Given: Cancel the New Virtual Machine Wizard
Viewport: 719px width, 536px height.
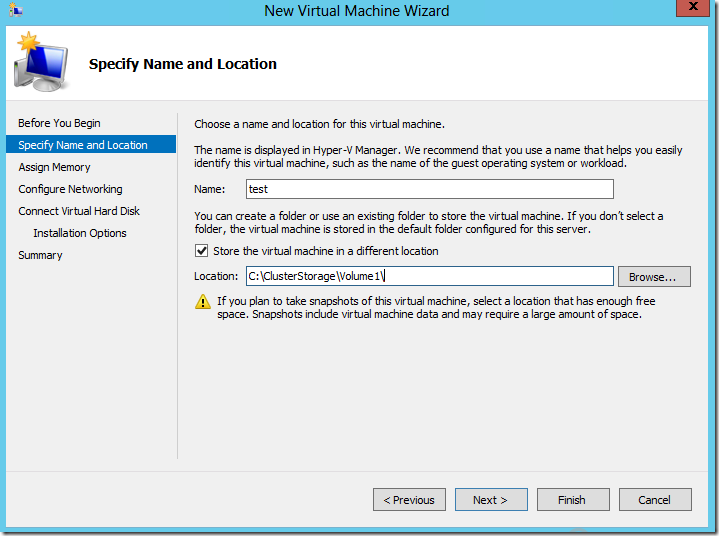Looking at the screenshot, I should (655, 499).
